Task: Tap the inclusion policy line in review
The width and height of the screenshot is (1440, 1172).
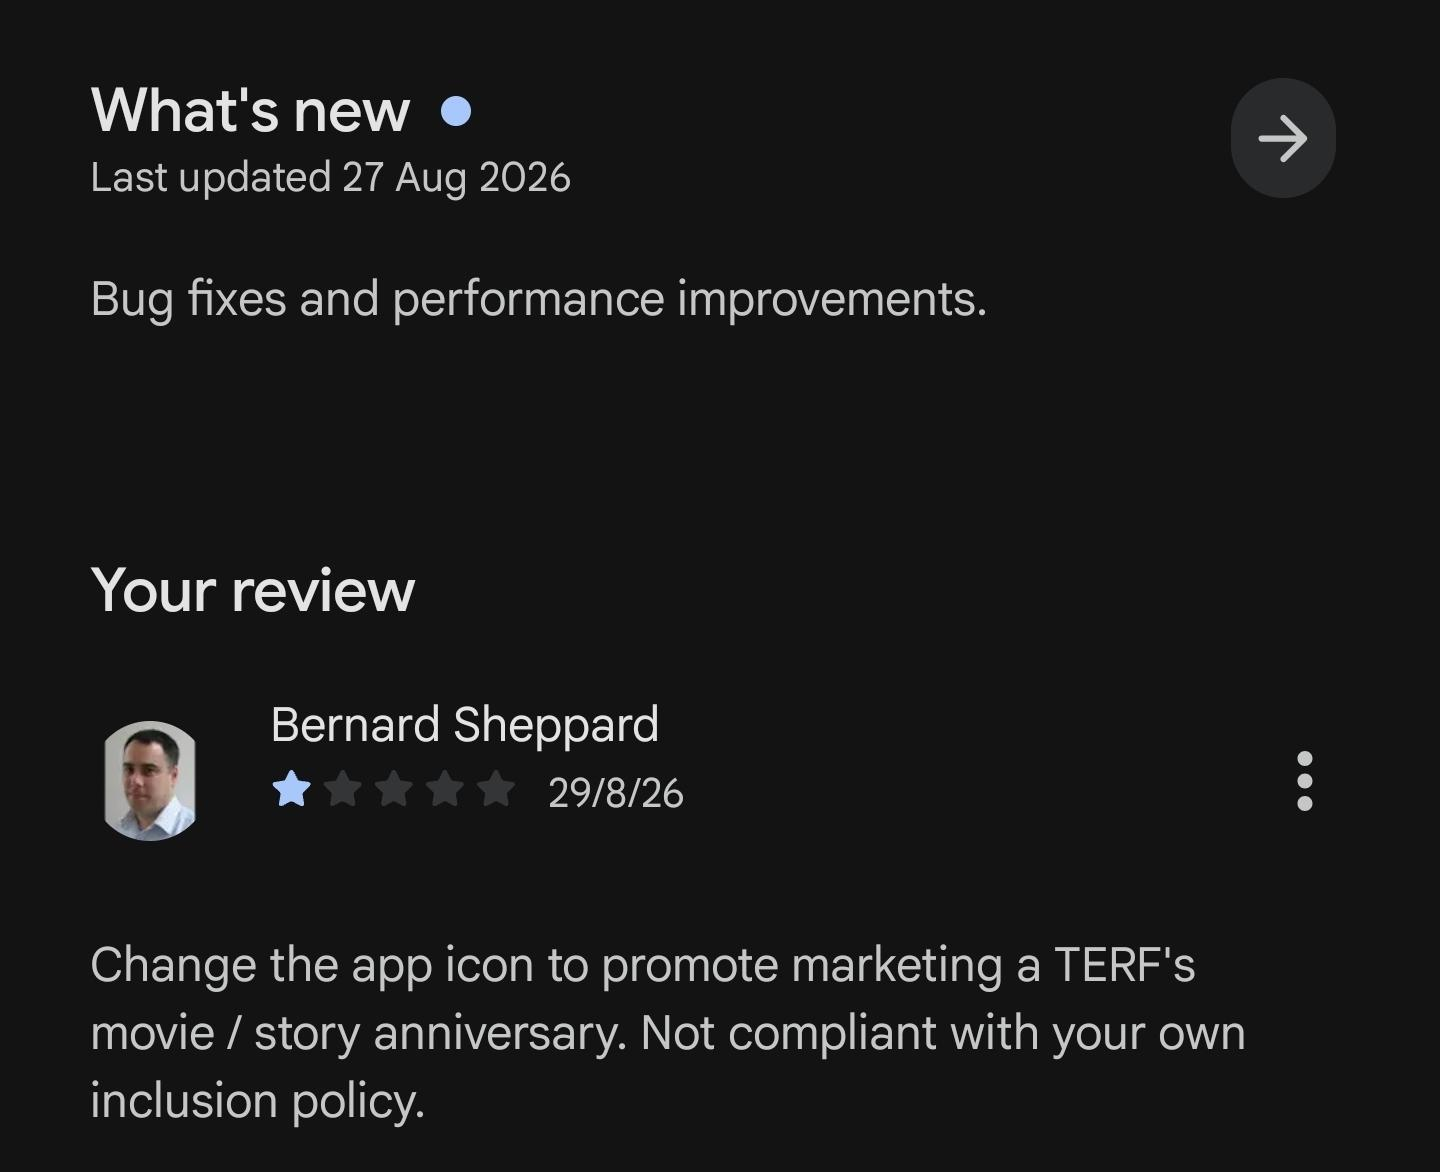Action: [258, 1101]
